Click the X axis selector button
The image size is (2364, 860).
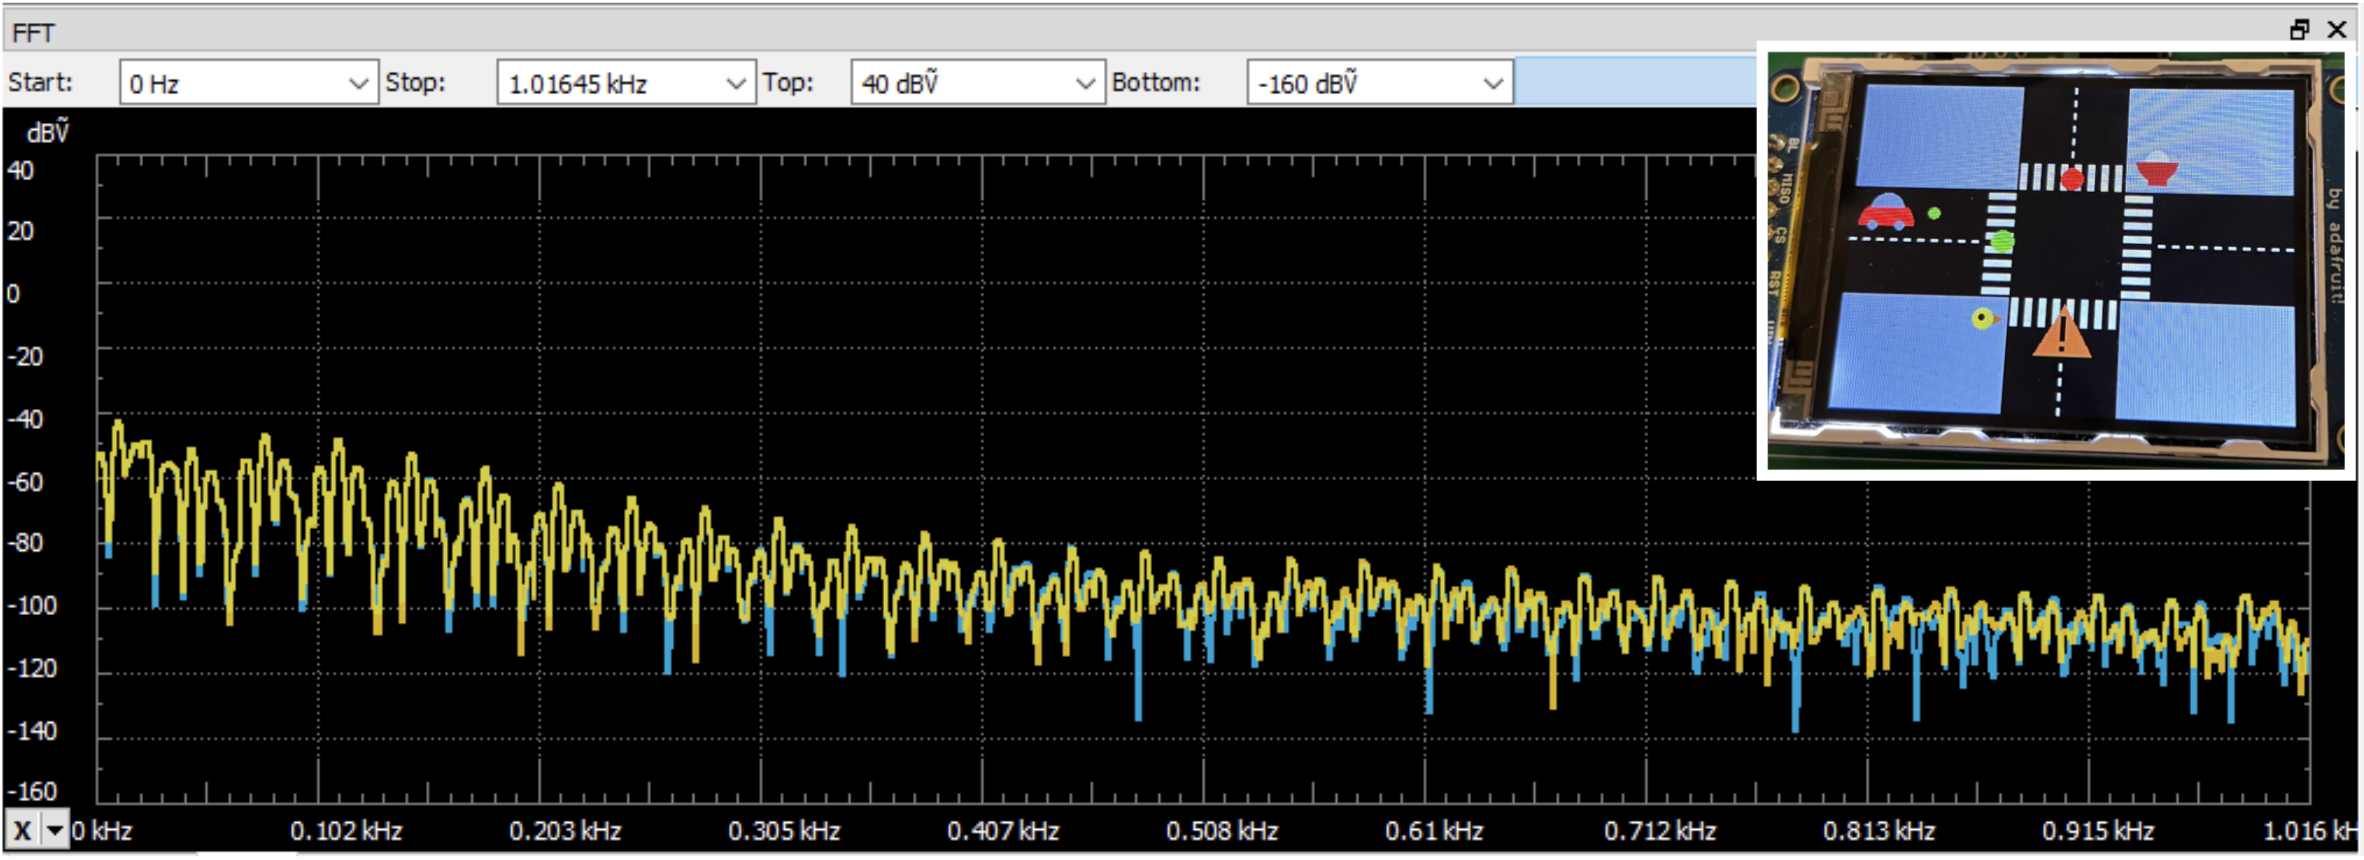(22, 830)
